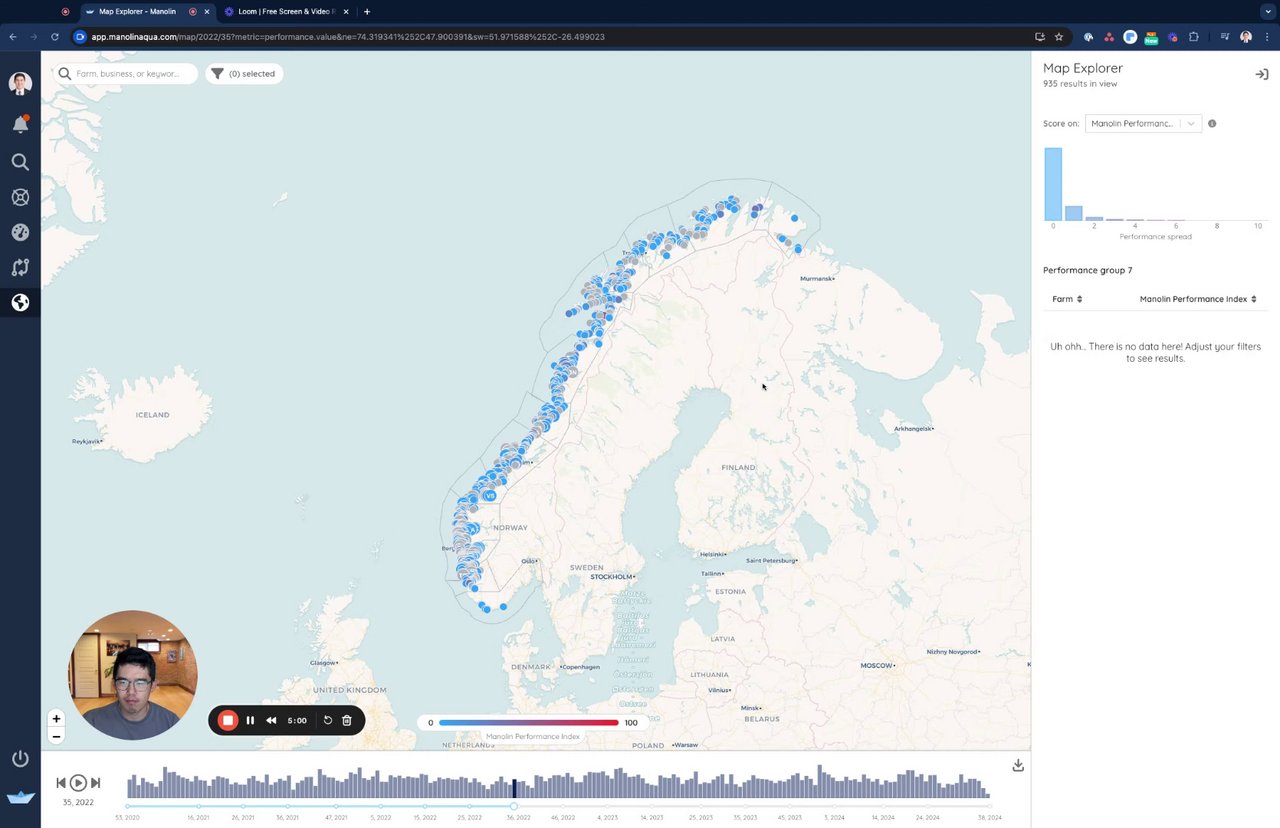Jump timeline to marker 46, 2022
The image size is (1280, 828).
click(560, 806)
